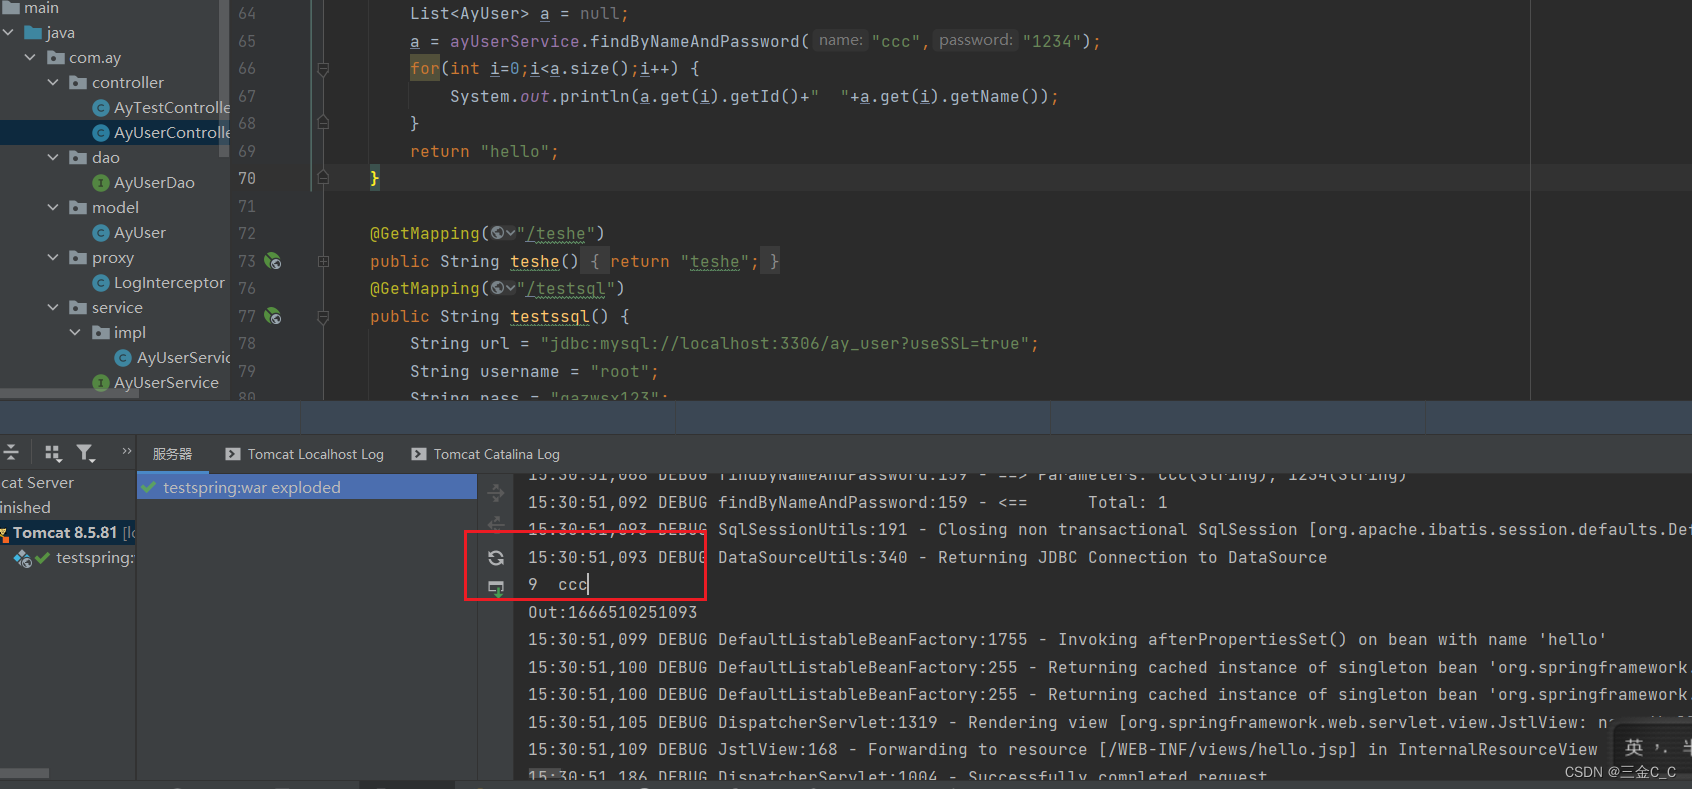
Task: Click the globe URL icon before /teshe
Action: pos(497,233)
